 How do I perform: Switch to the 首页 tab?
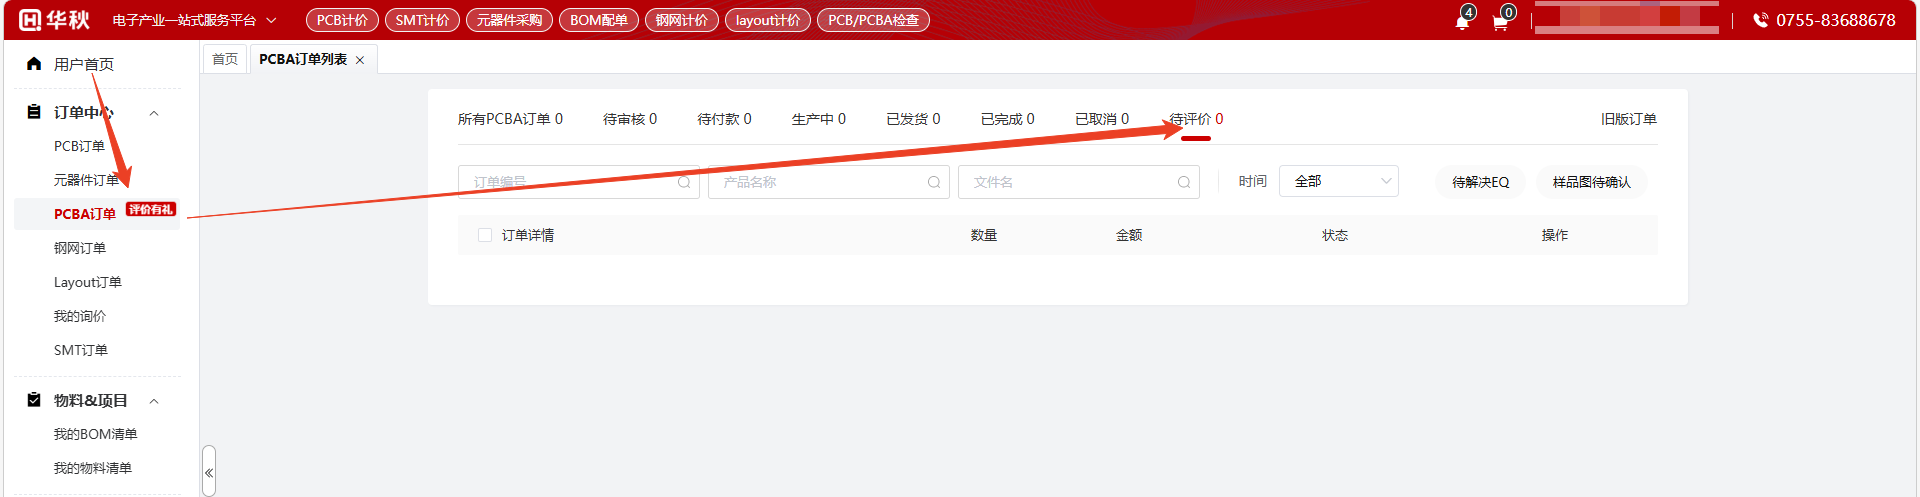pos(225,59)
